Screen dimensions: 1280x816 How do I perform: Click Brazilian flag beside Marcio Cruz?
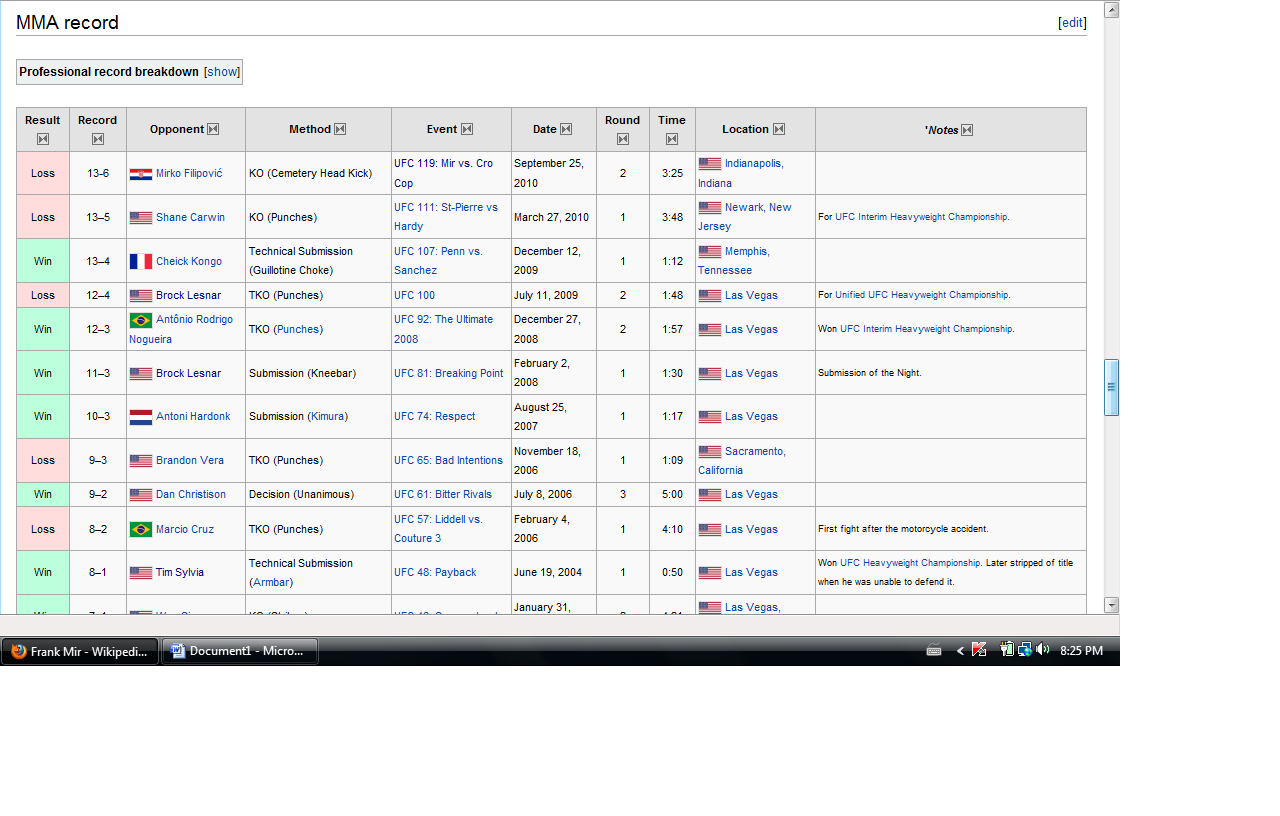pos(141,529)
